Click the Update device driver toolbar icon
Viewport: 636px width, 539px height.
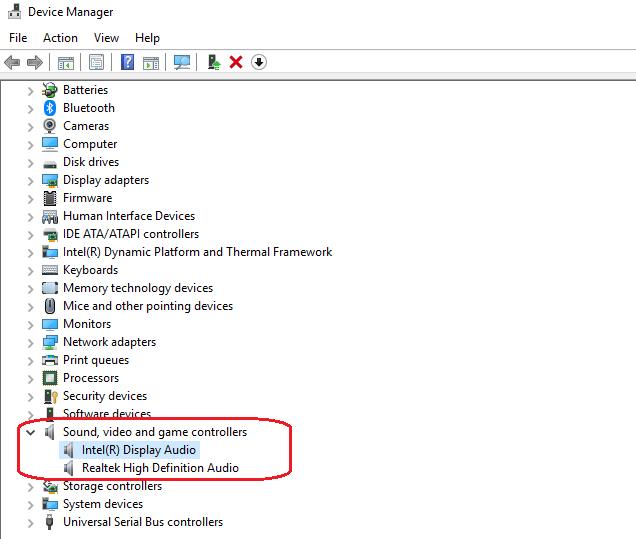tap(213, 63)
